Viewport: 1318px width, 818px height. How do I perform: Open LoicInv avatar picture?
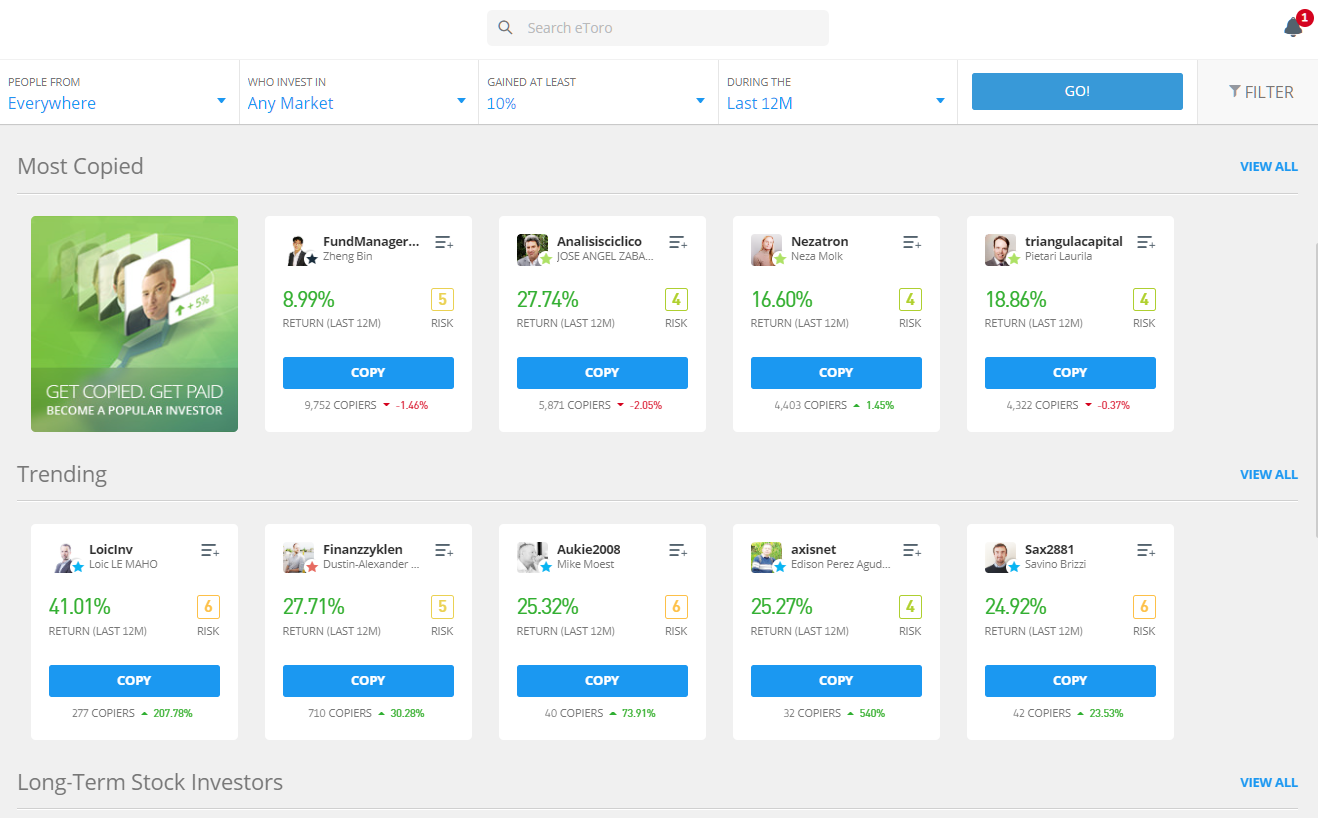point(65,558)
